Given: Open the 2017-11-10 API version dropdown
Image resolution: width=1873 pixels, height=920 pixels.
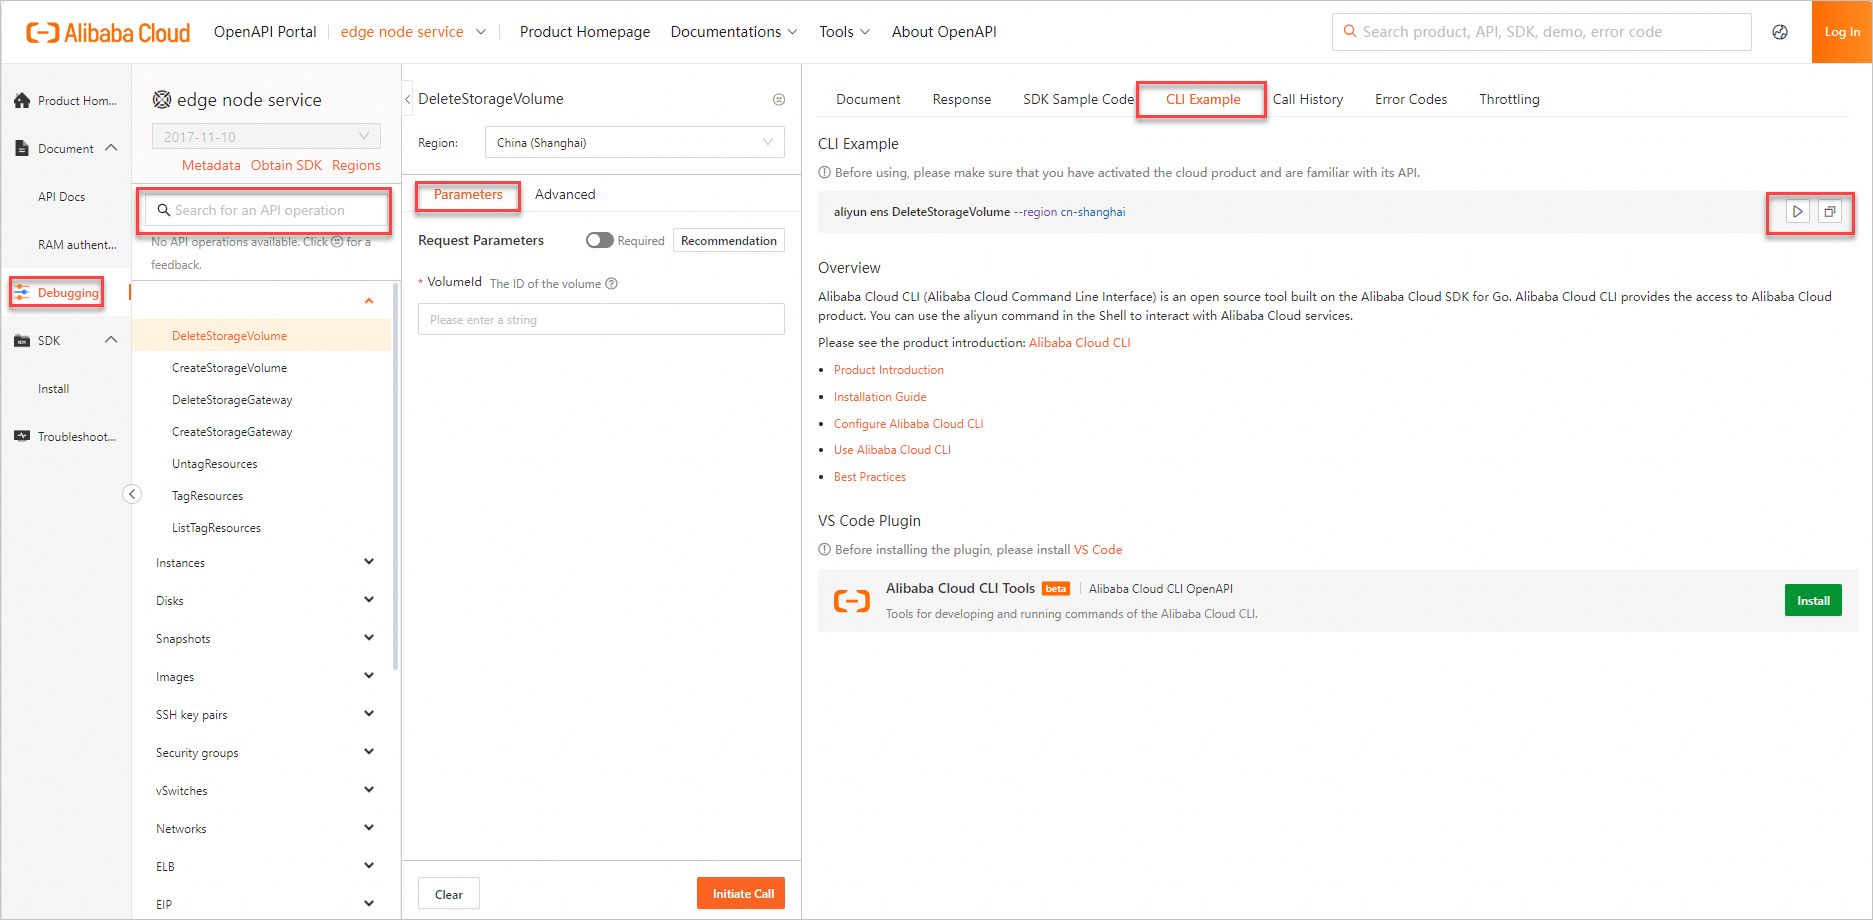Looking at the screenshot, I should (266, 137).
